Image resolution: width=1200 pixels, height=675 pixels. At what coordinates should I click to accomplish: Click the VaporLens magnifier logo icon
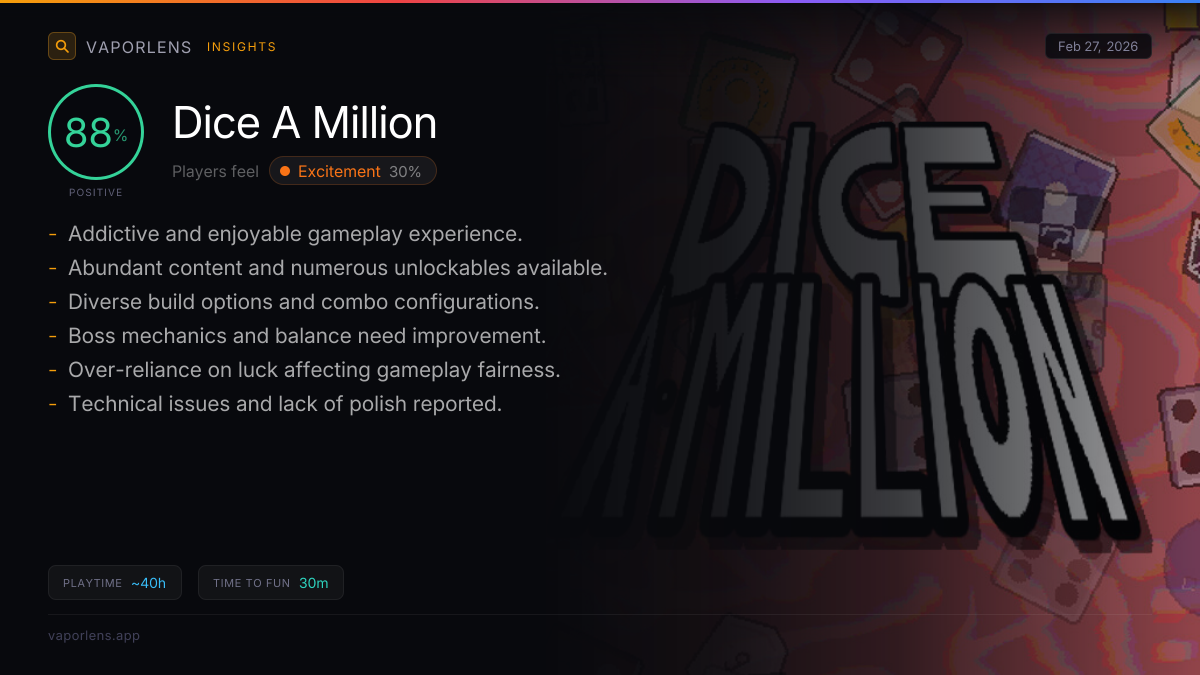62,46
